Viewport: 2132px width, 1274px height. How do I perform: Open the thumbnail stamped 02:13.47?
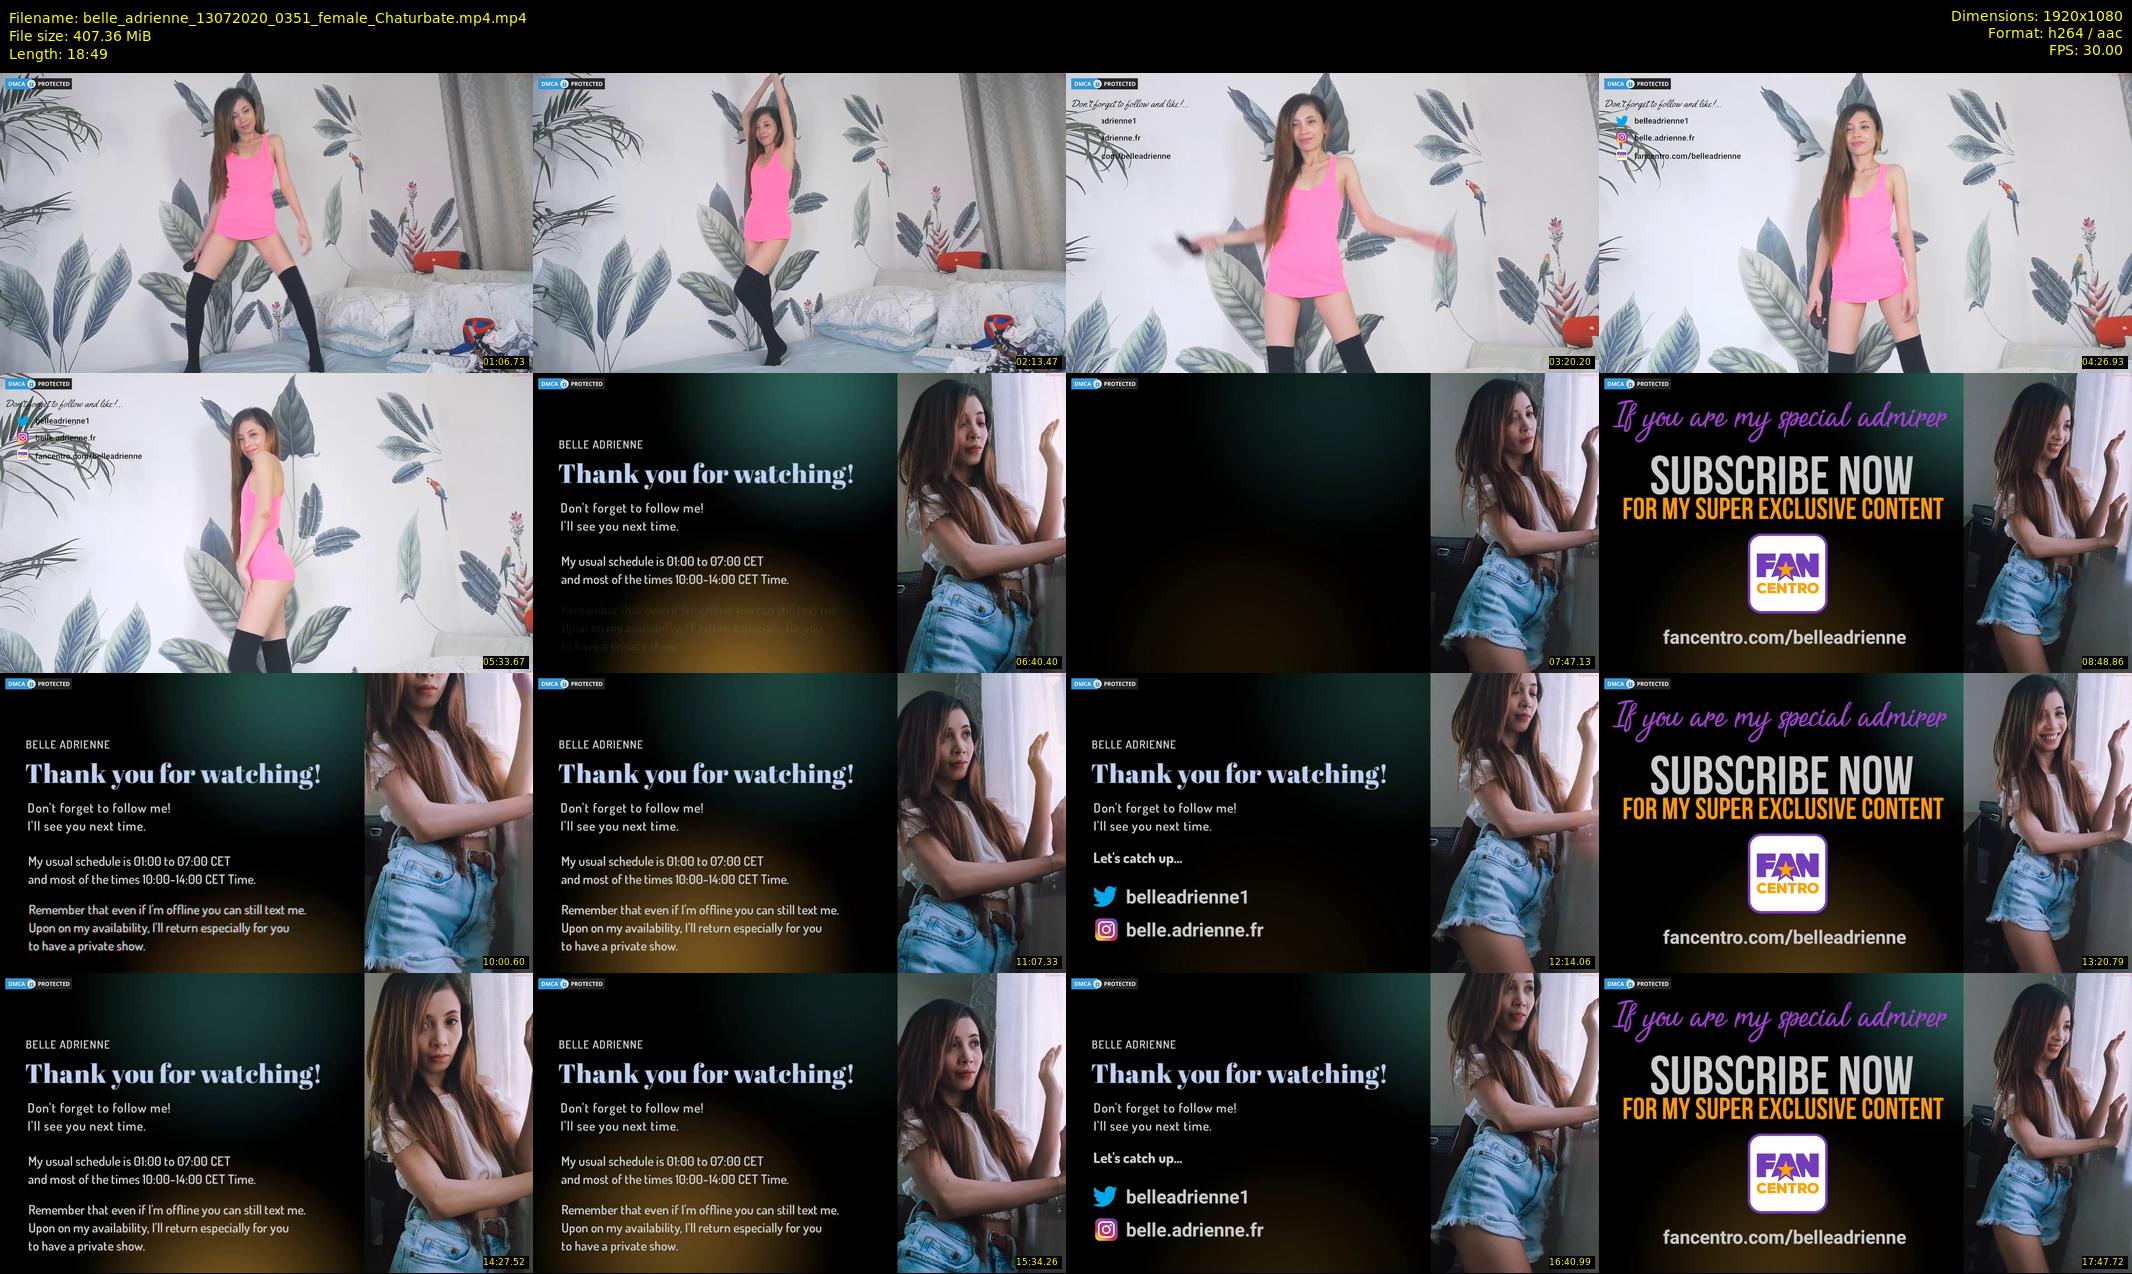799,222
